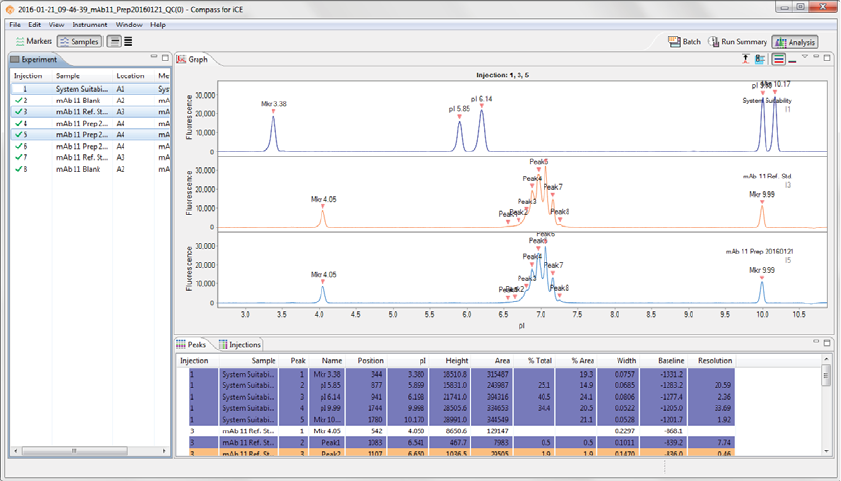
Task: Switch to the Analysis screen
Action: pyautogui.click(x=796, y=42)
